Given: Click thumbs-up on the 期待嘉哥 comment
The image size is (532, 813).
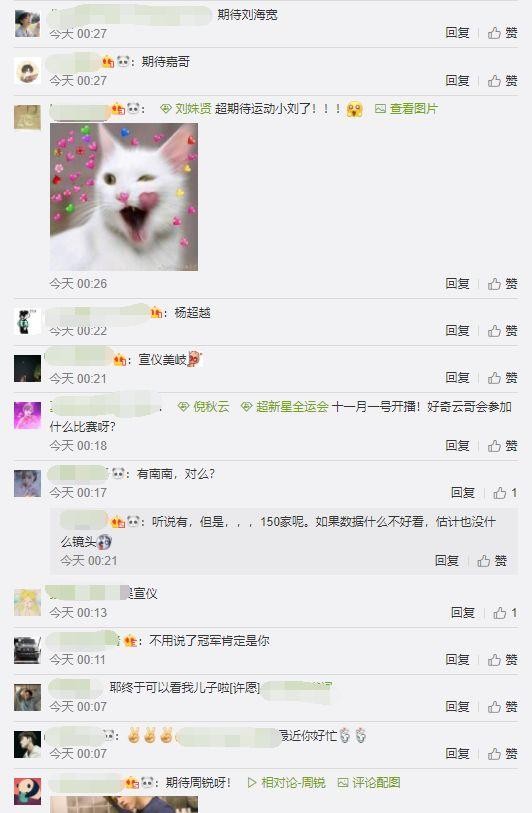Looking at the screenshot, I should click(502, 80).
